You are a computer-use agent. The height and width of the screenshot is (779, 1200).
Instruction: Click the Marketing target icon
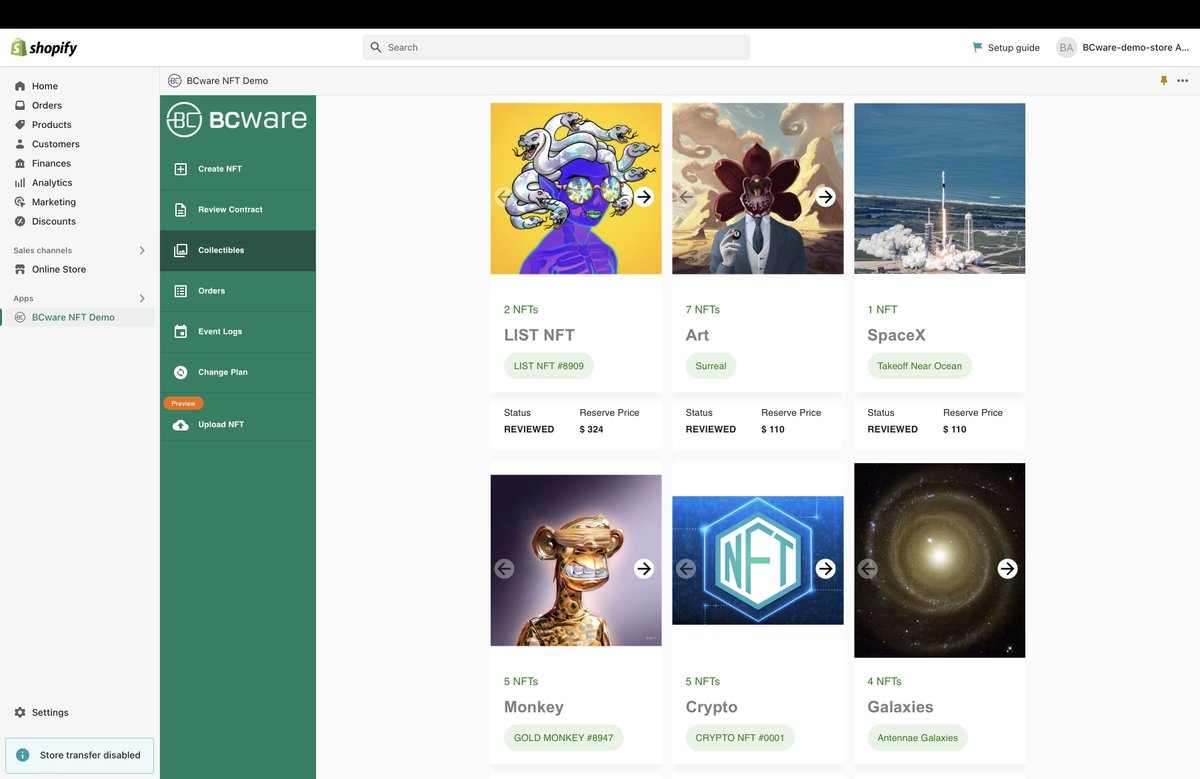coord(20,202)
